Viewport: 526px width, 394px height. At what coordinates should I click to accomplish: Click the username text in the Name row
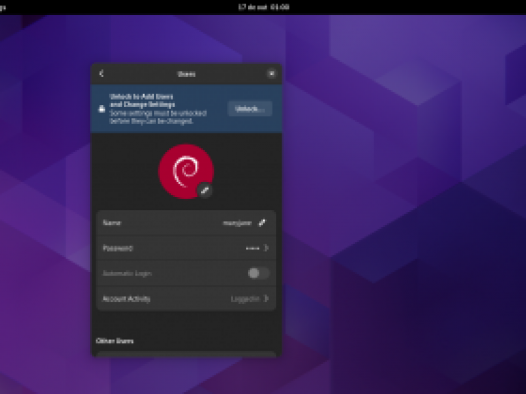(x=237, y=223)
